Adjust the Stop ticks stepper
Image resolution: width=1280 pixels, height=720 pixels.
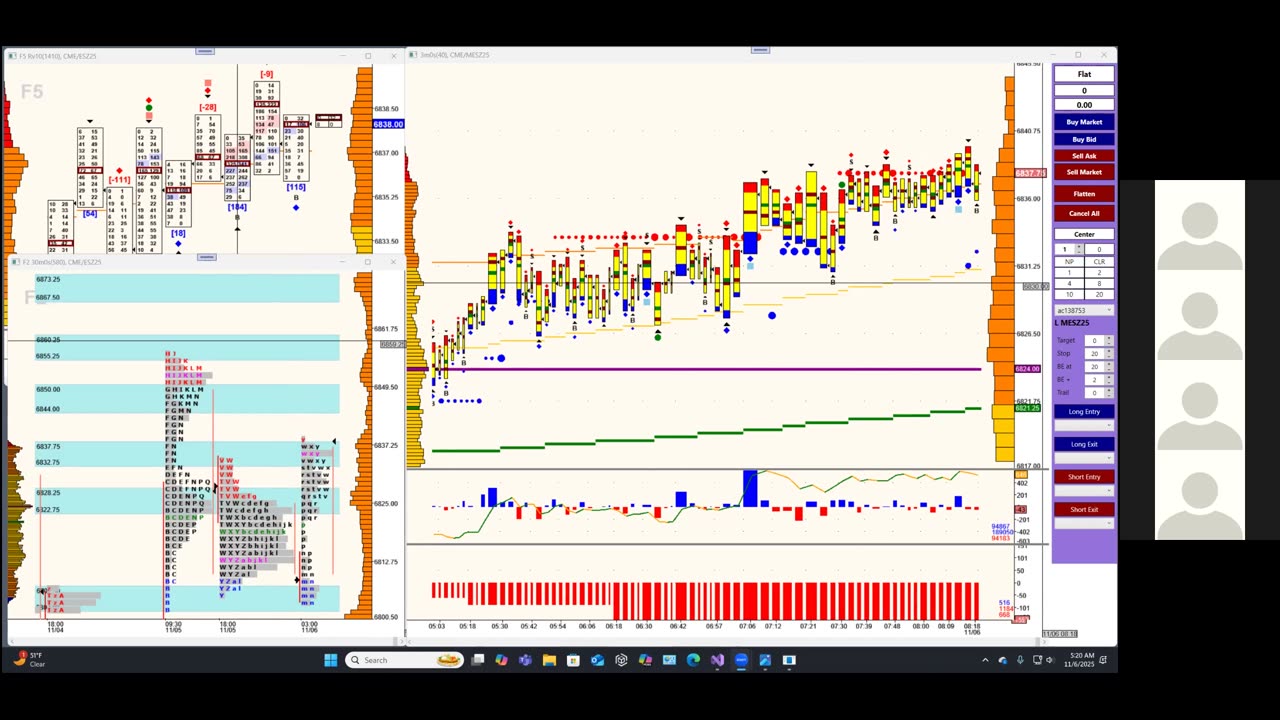[1109, 354]
